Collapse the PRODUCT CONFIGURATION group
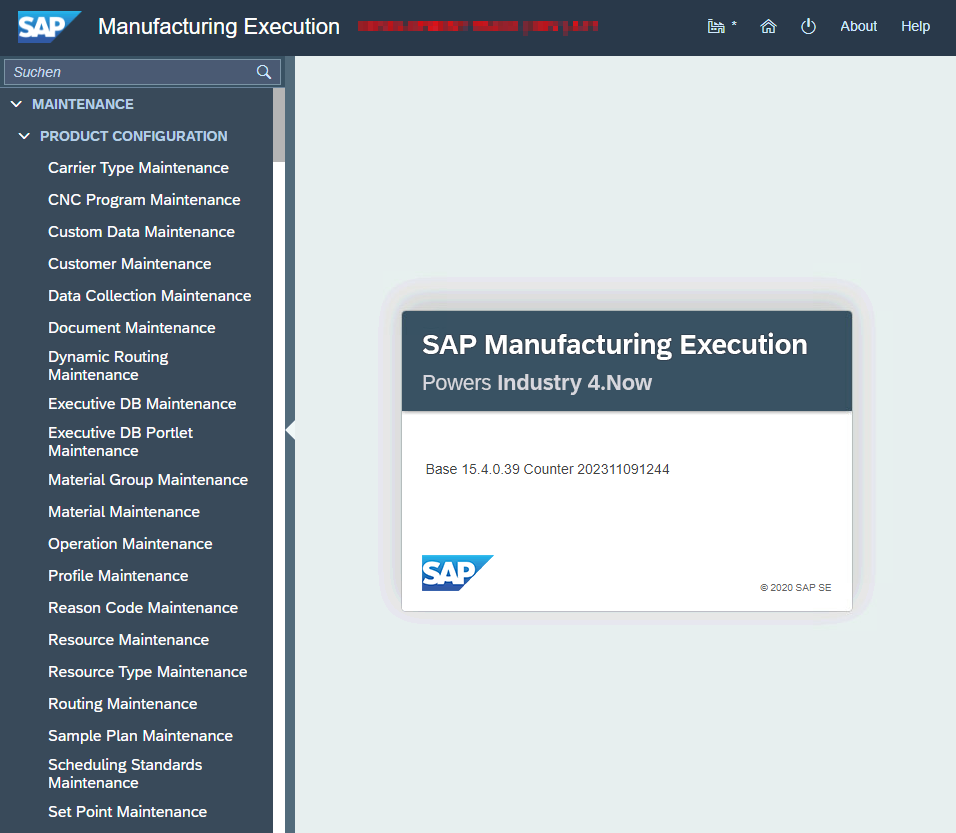This screenshot has width=956, height=833. [24, 136]
